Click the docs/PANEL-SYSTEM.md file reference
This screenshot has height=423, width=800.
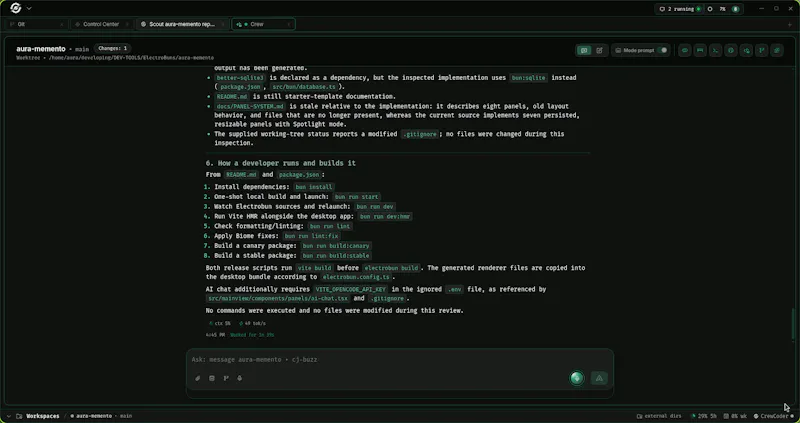click(x=250, y=107)
